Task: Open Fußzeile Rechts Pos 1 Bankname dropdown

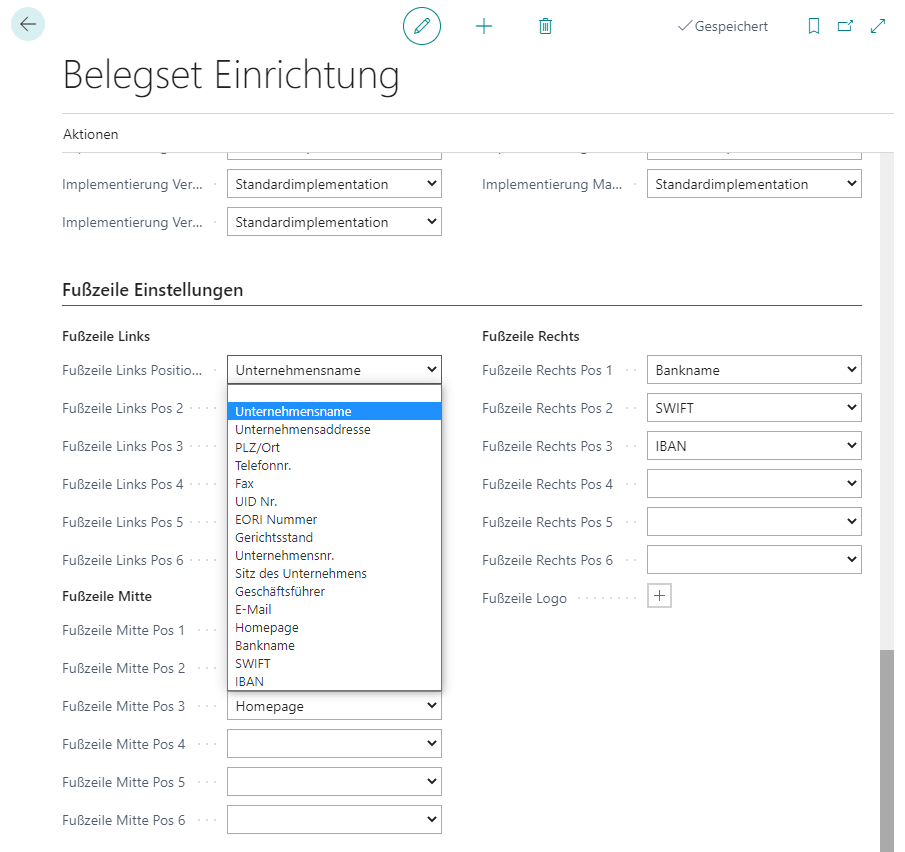Action: click(x=754, y=370)
